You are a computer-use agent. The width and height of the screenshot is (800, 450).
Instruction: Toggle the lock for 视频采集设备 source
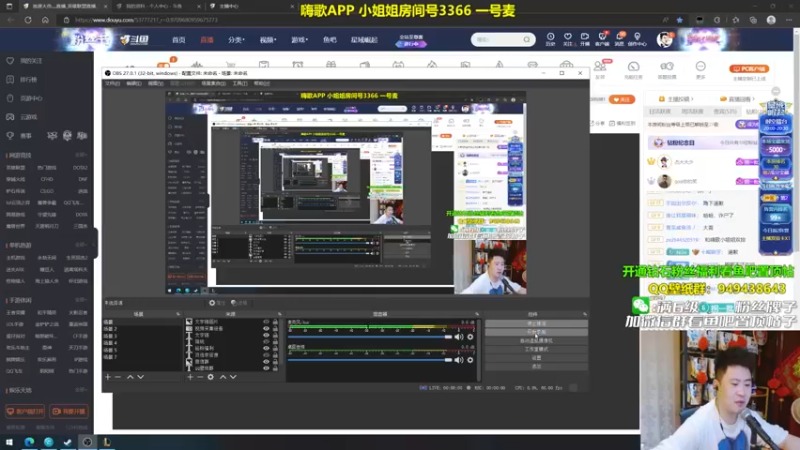276,329
